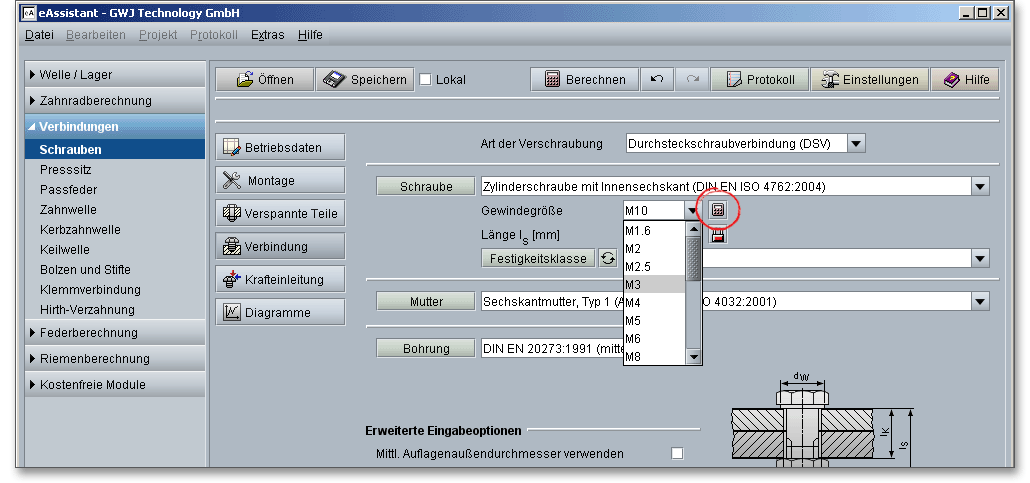Expand the Zylinderschraube type dropdown

click(x=980, y=186)
